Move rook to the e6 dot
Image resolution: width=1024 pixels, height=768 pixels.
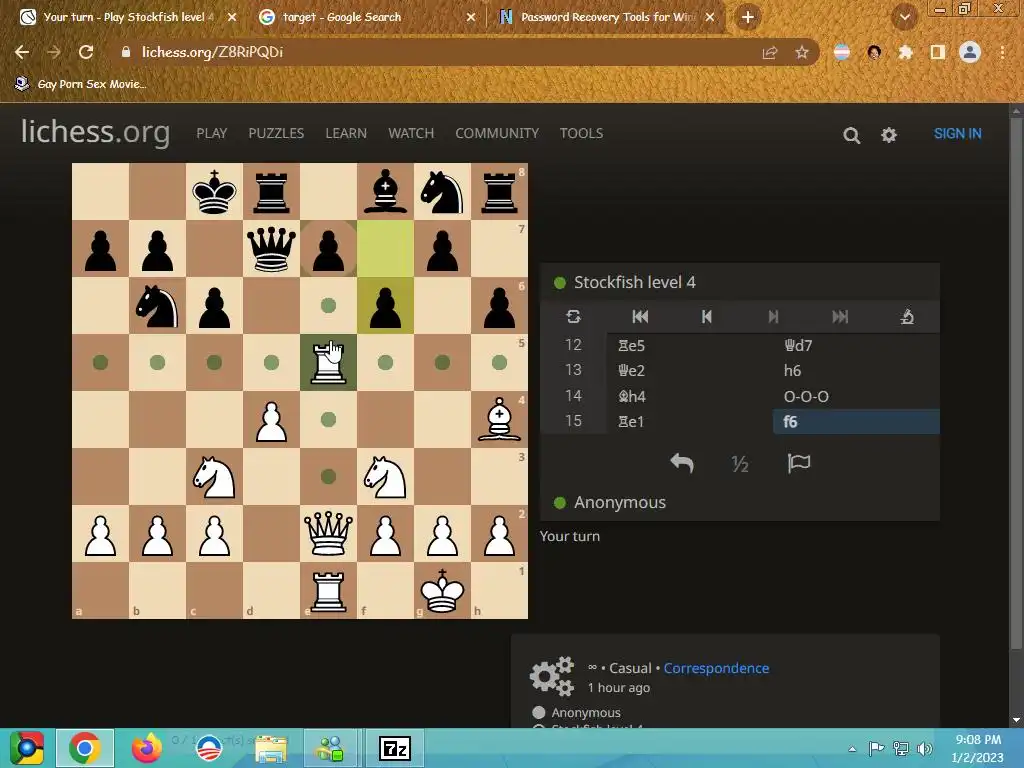pos(328,306)
